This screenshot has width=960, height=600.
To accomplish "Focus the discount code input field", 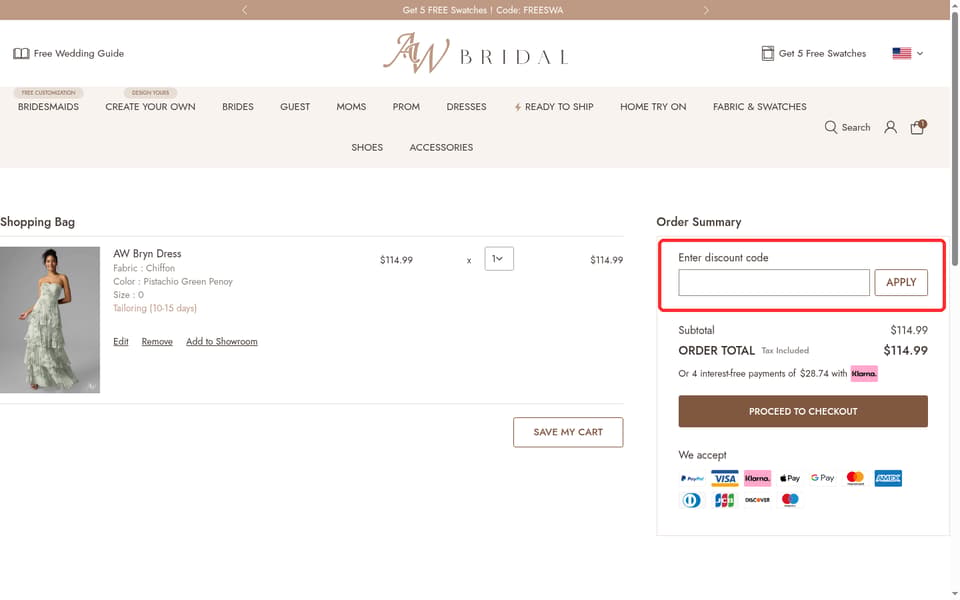I will [774, 282].
